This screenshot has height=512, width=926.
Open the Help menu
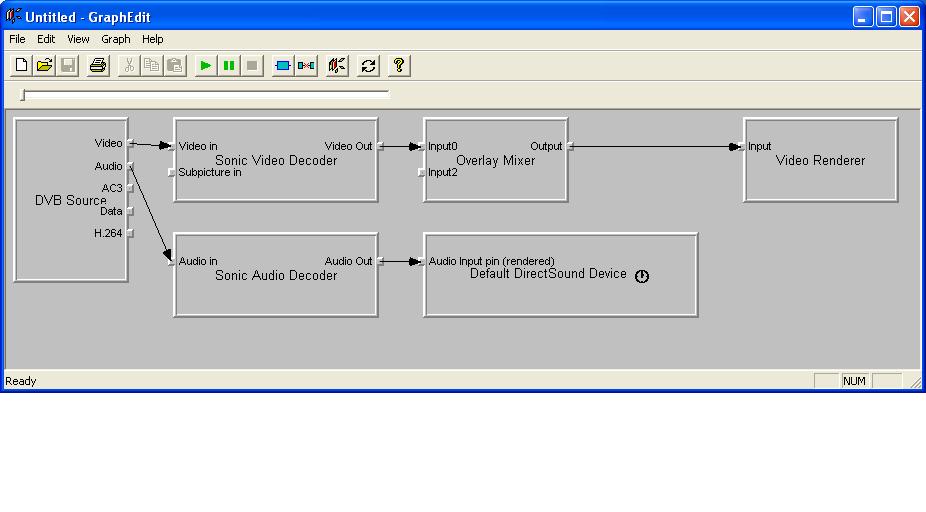coord(152,39)
